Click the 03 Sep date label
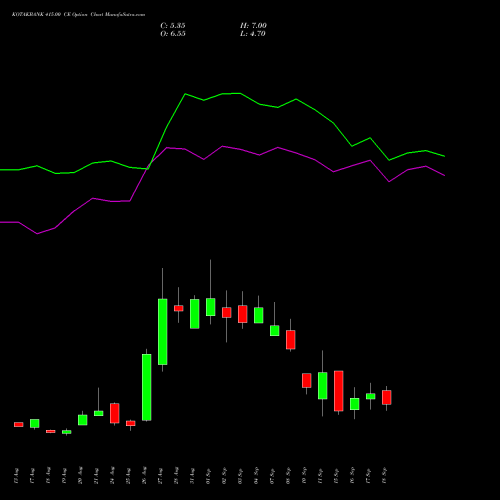This screenshot has width=500, height=500. pos(240,475)
